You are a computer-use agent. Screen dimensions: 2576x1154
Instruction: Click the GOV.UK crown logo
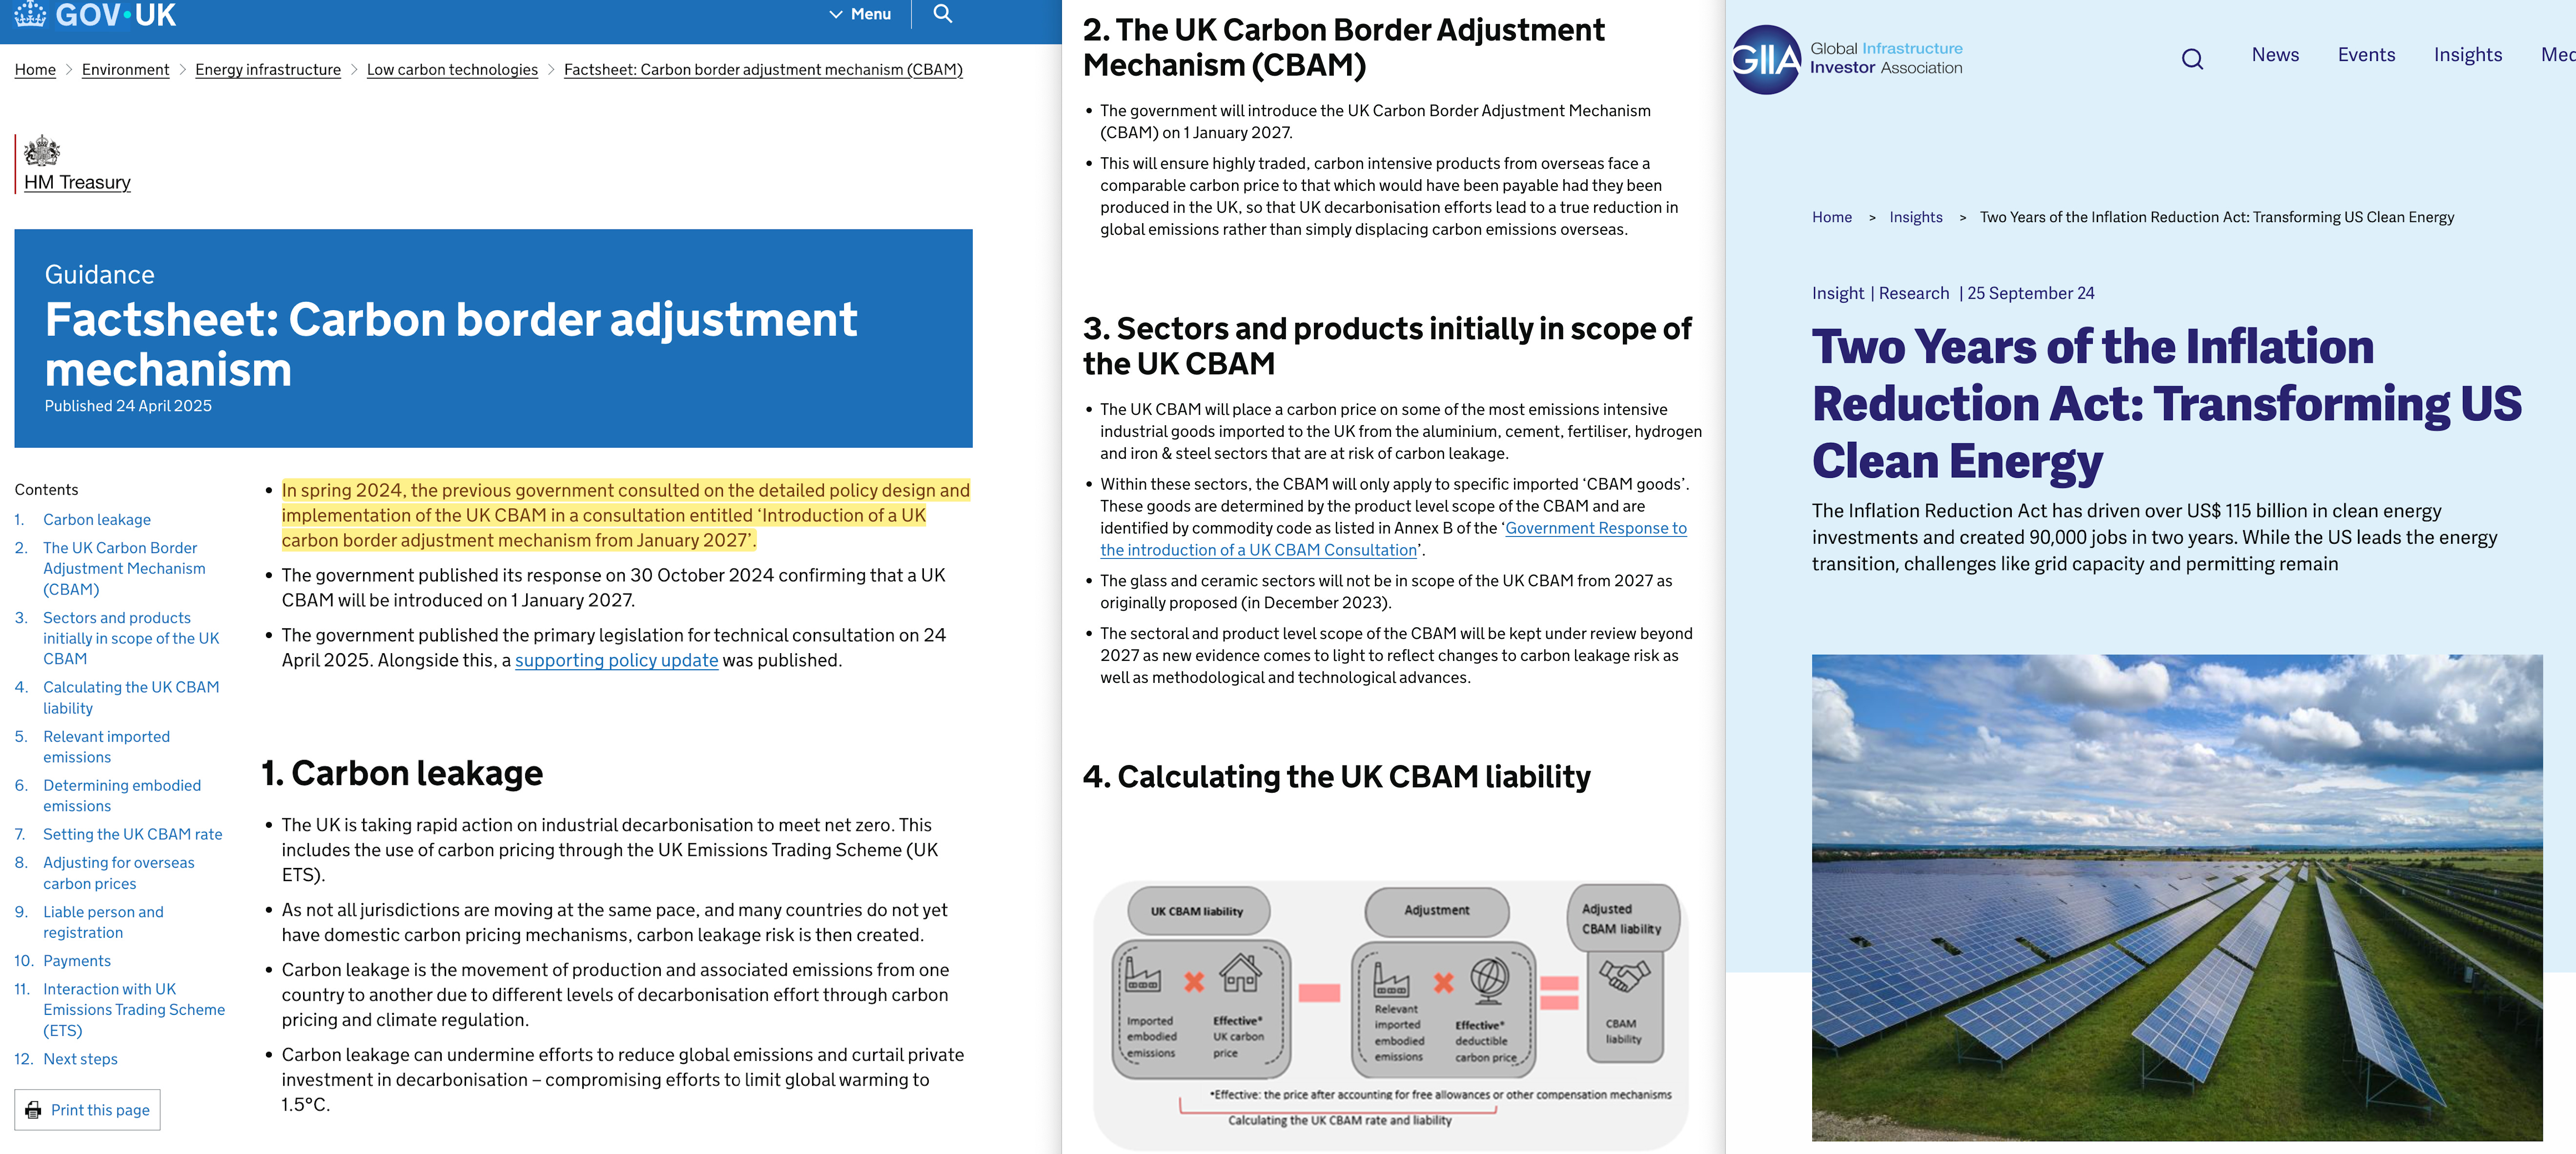[30, 14]
